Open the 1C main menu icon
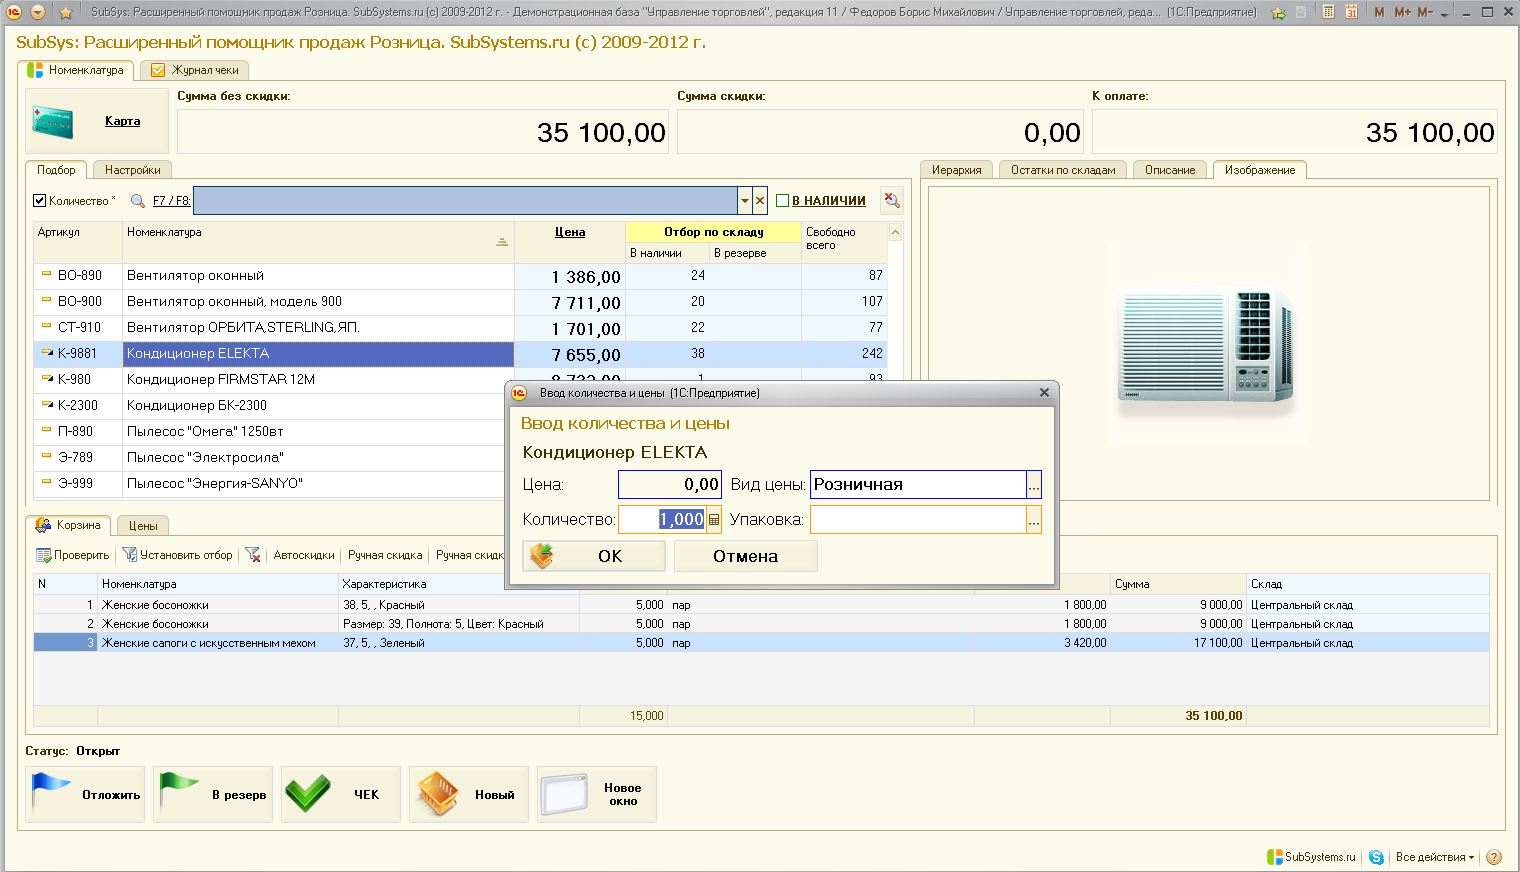1520x872 pixels. (14, 12)
